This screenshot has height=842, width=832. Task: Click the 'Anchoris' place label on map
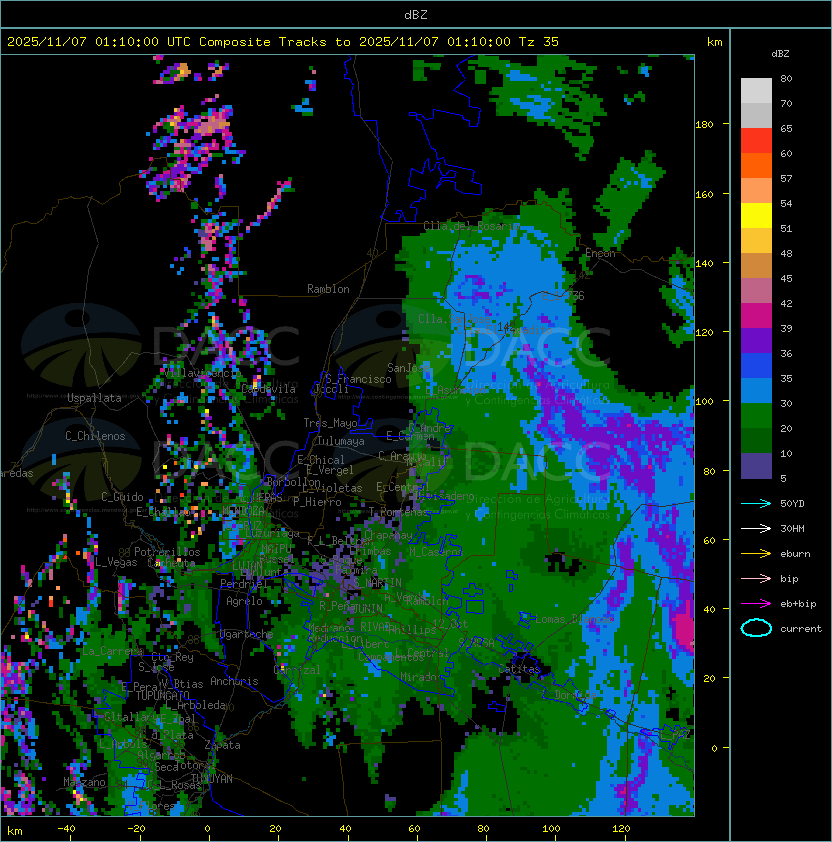(x=234, y=681)
